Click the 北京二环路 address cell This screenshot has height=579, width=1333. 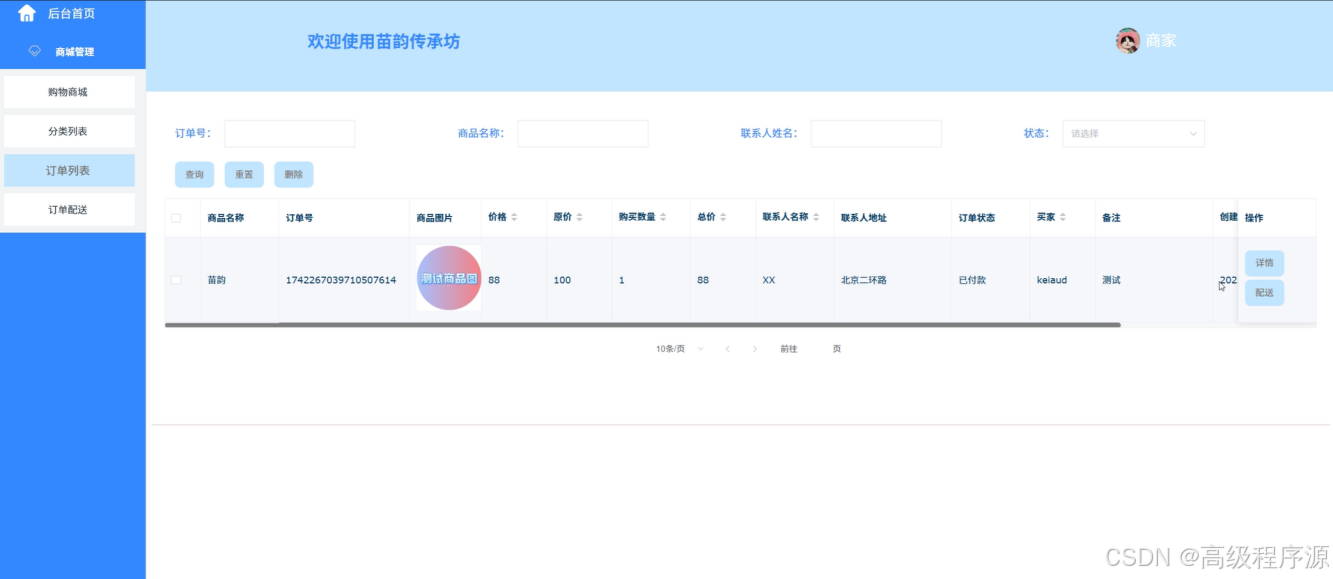pos(864,280)
